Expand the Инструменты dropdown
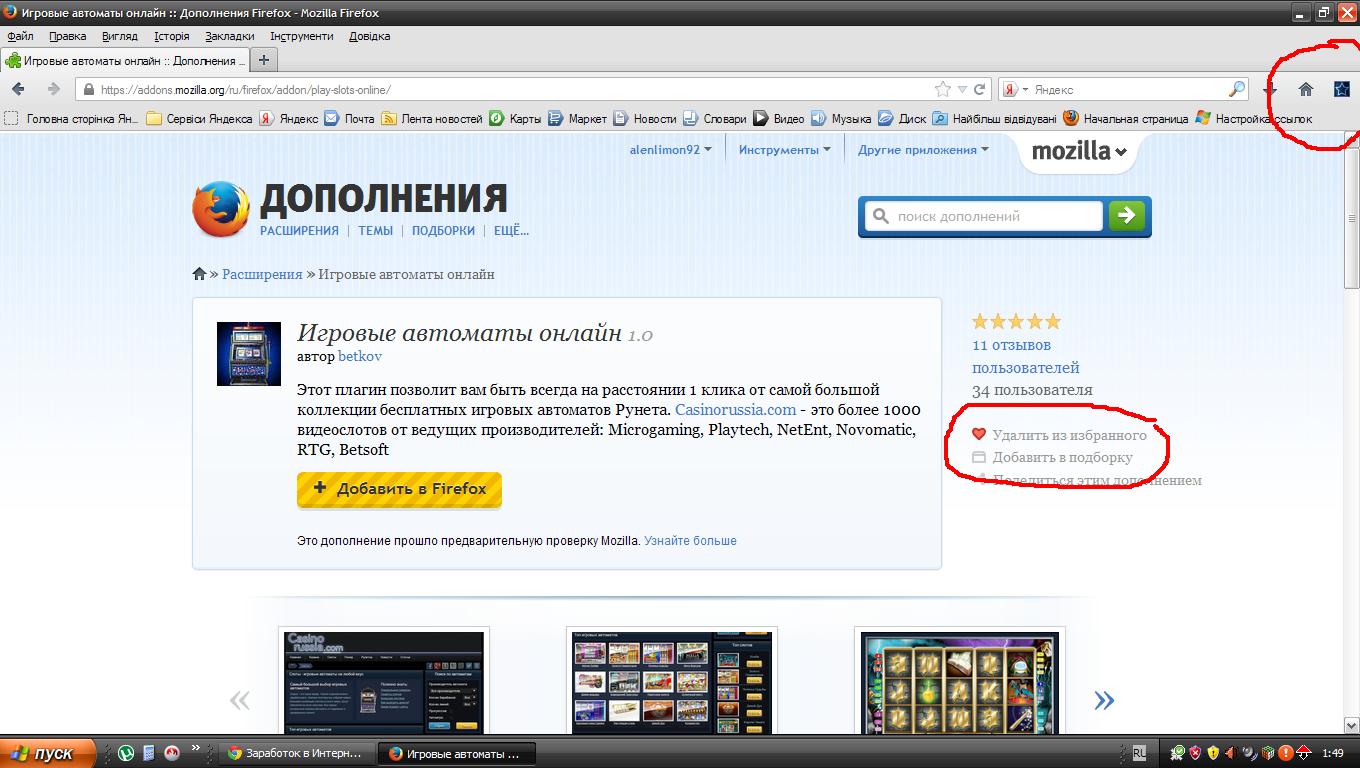Viewport: 1360px width, 768px height. [785, 150]
